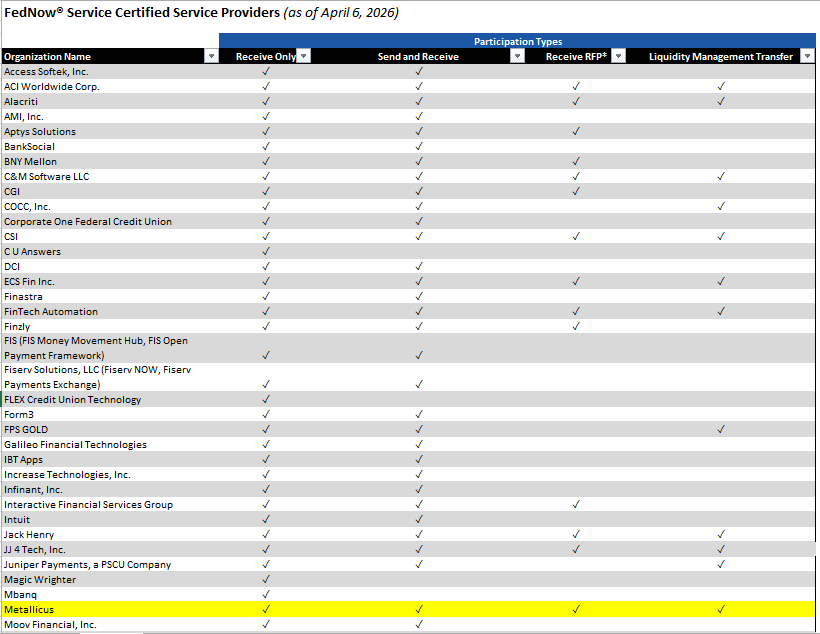The image size is (820, 634).
Task: Click the Intuit cell
Action: 110,519
